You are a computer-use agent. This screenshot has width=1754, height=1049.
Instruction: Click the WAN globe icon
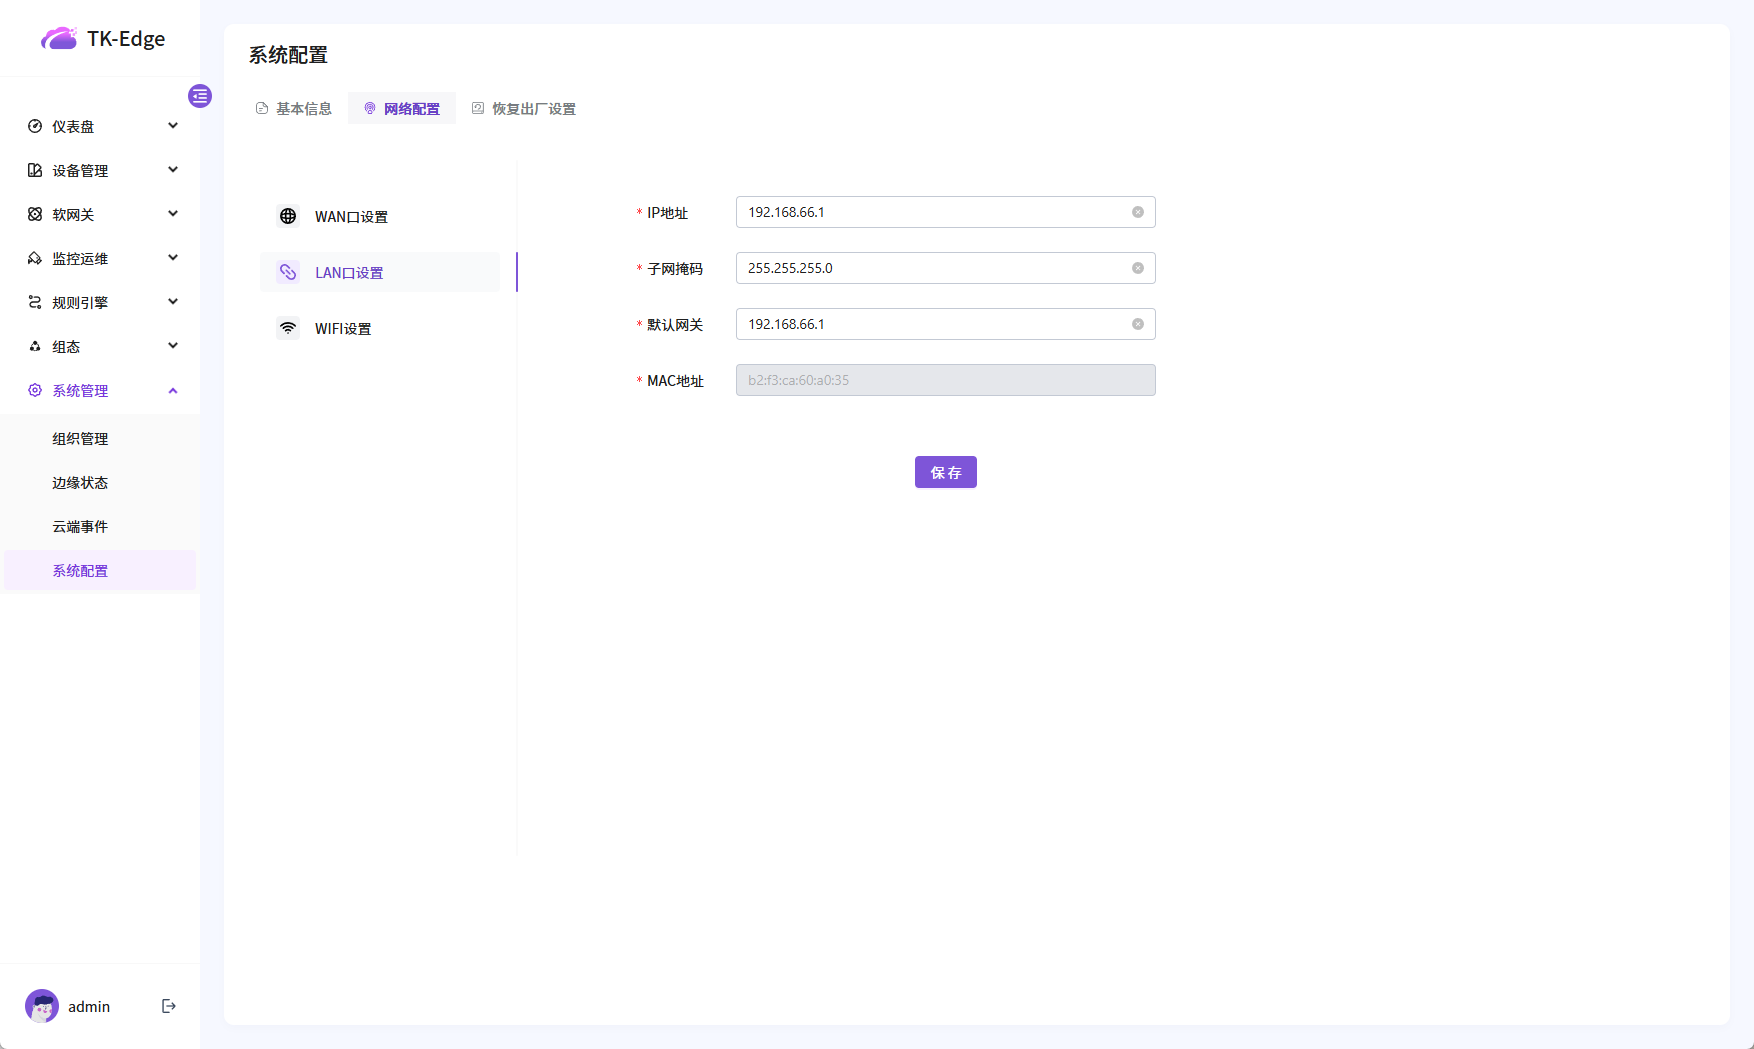tap(288, 216)
